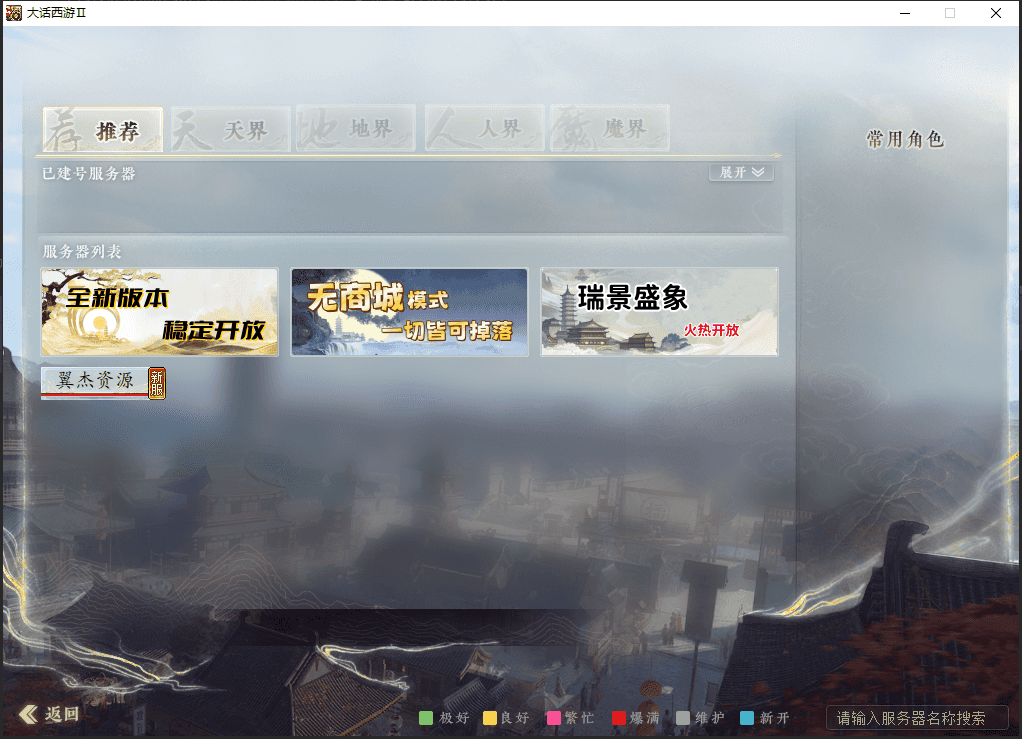Switch to the 推荐 tab

click(103, 130)
